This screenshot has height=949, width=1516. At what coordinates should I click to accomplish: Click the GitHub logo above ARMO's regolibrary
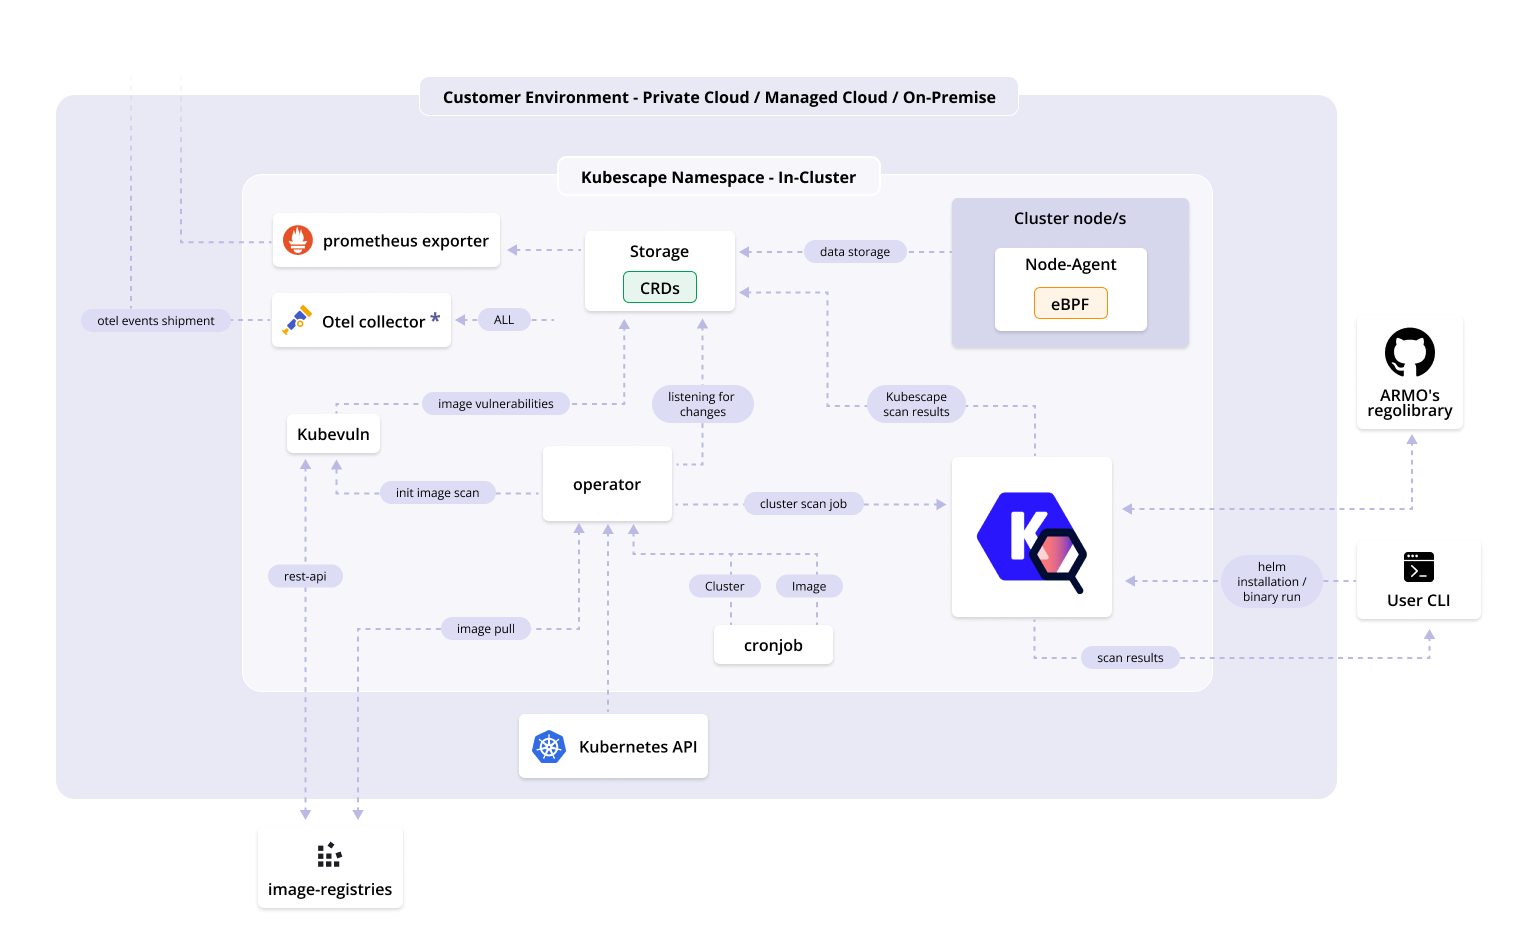point(1409,352)
